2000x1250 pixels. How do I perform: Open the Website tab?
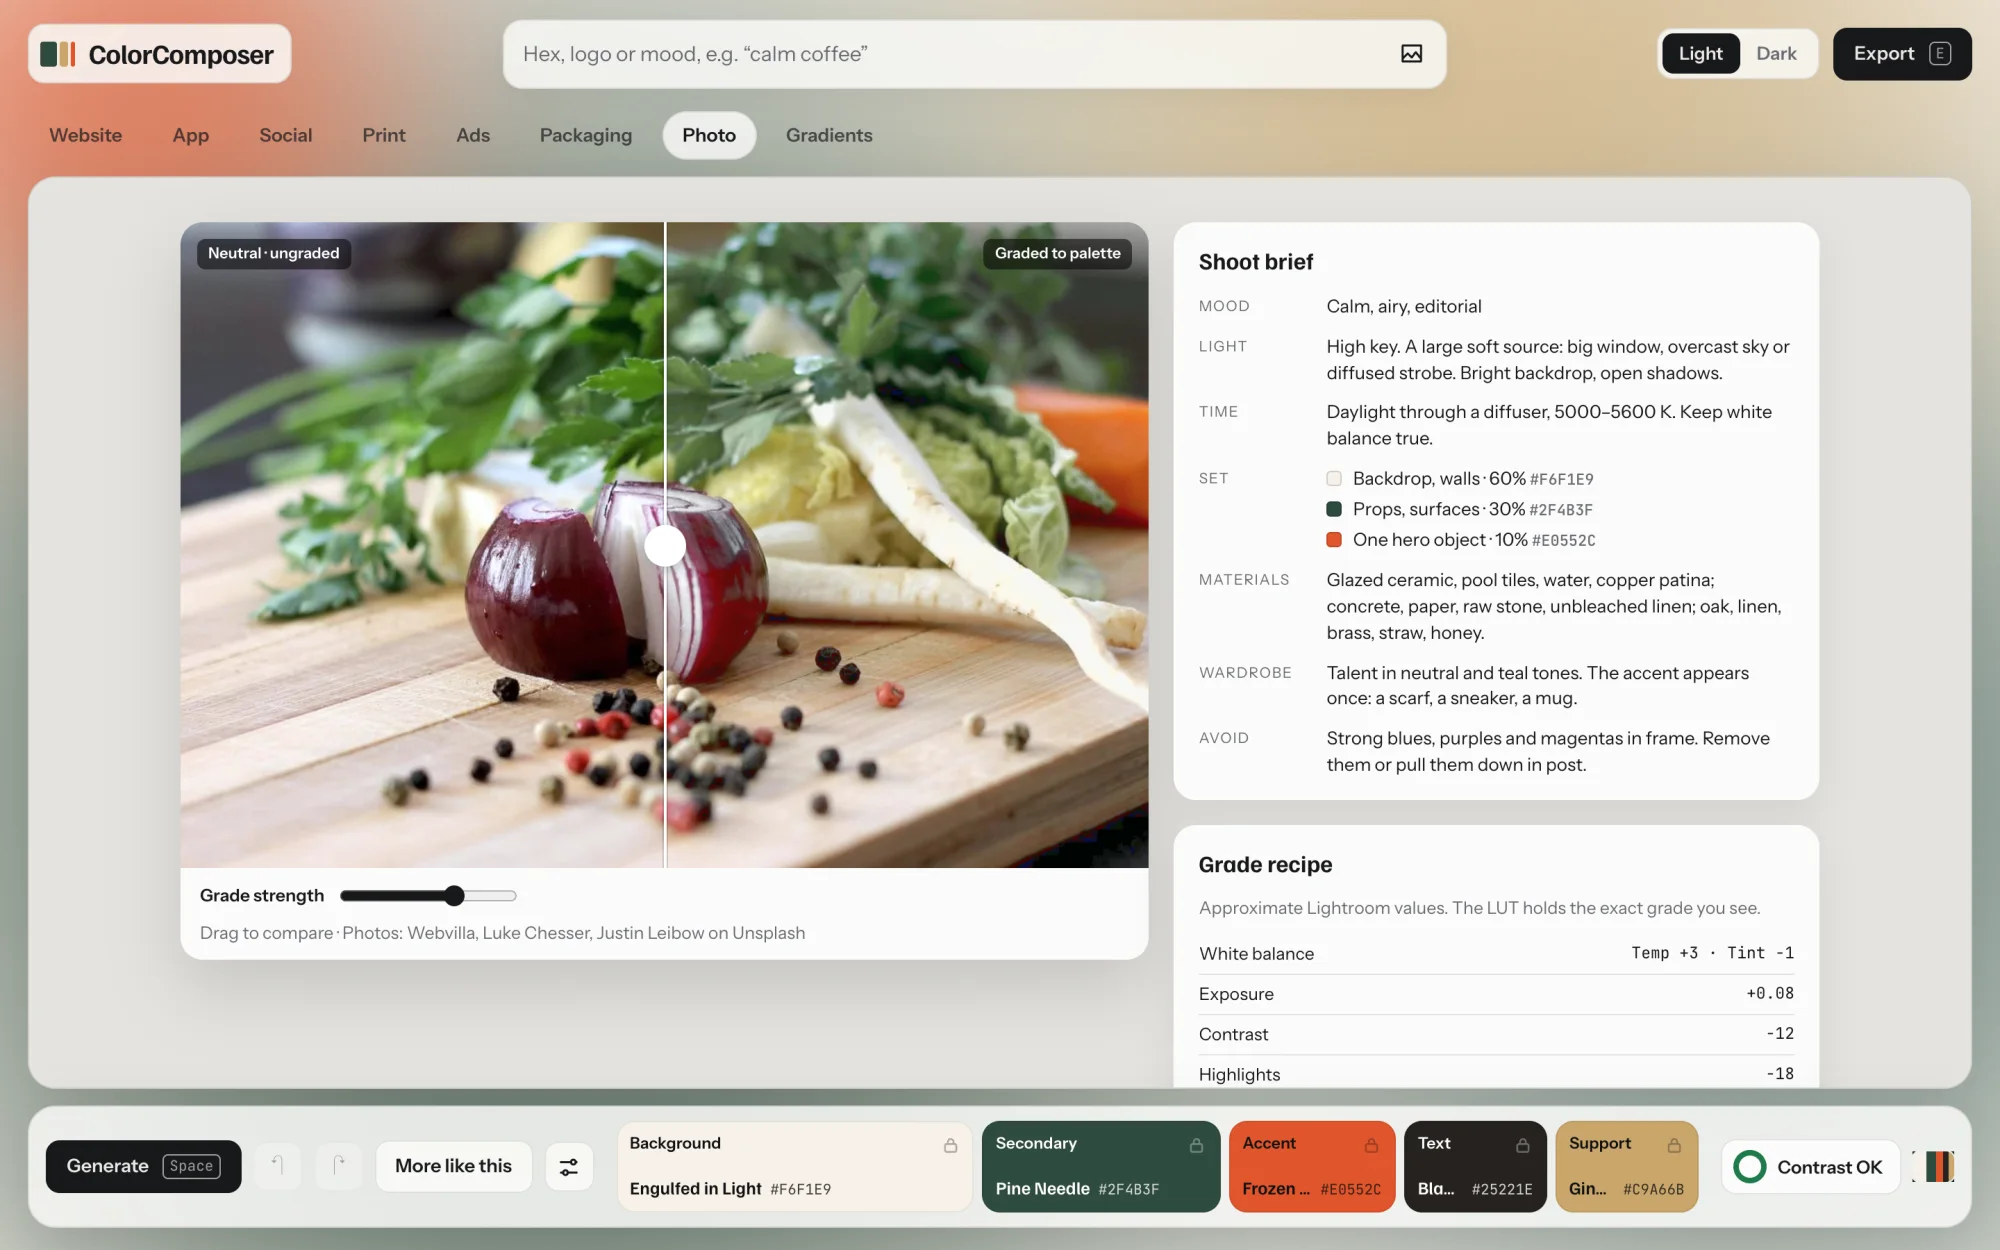point(86,135)
